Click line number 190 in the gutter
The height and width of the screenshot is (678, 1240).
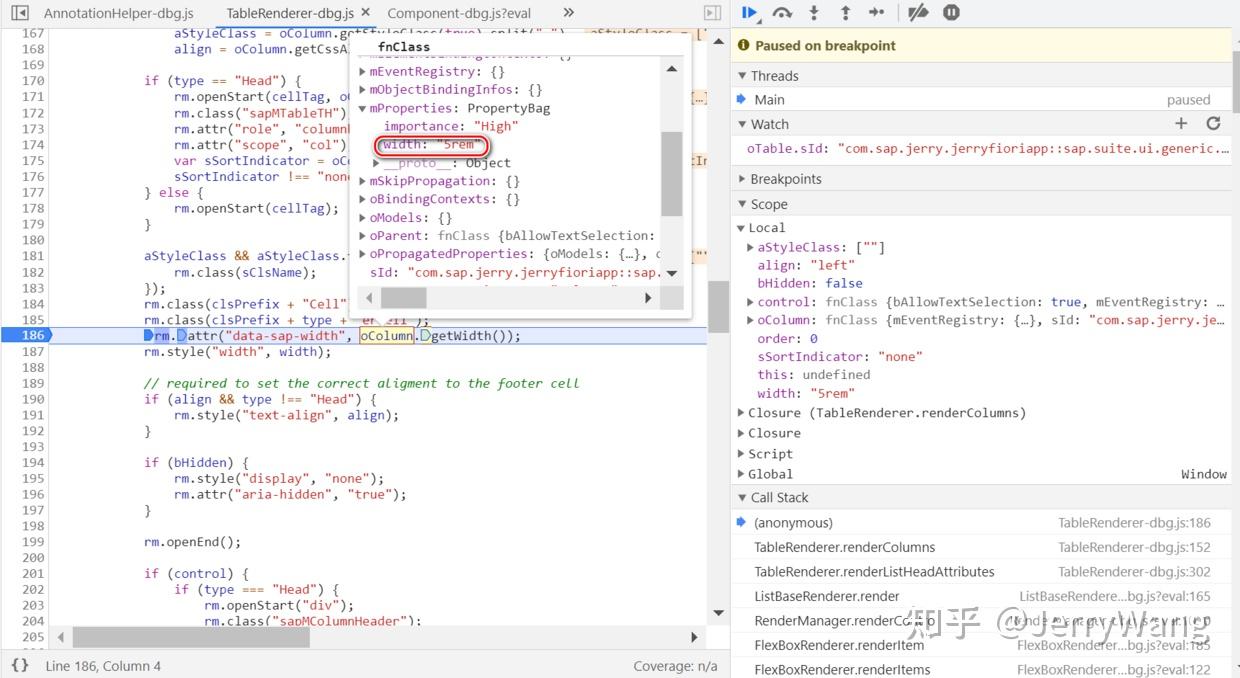click(33, 399)
